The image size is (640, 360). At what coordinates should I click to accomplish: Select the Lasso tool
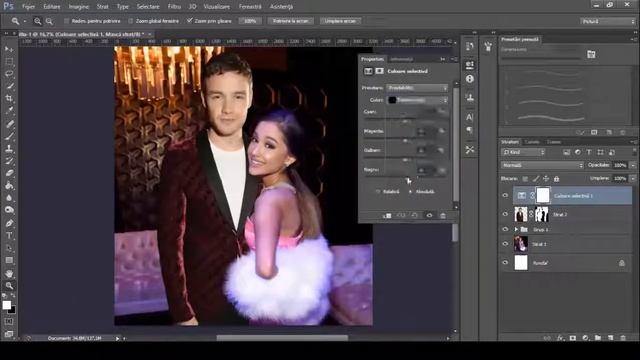9,74
